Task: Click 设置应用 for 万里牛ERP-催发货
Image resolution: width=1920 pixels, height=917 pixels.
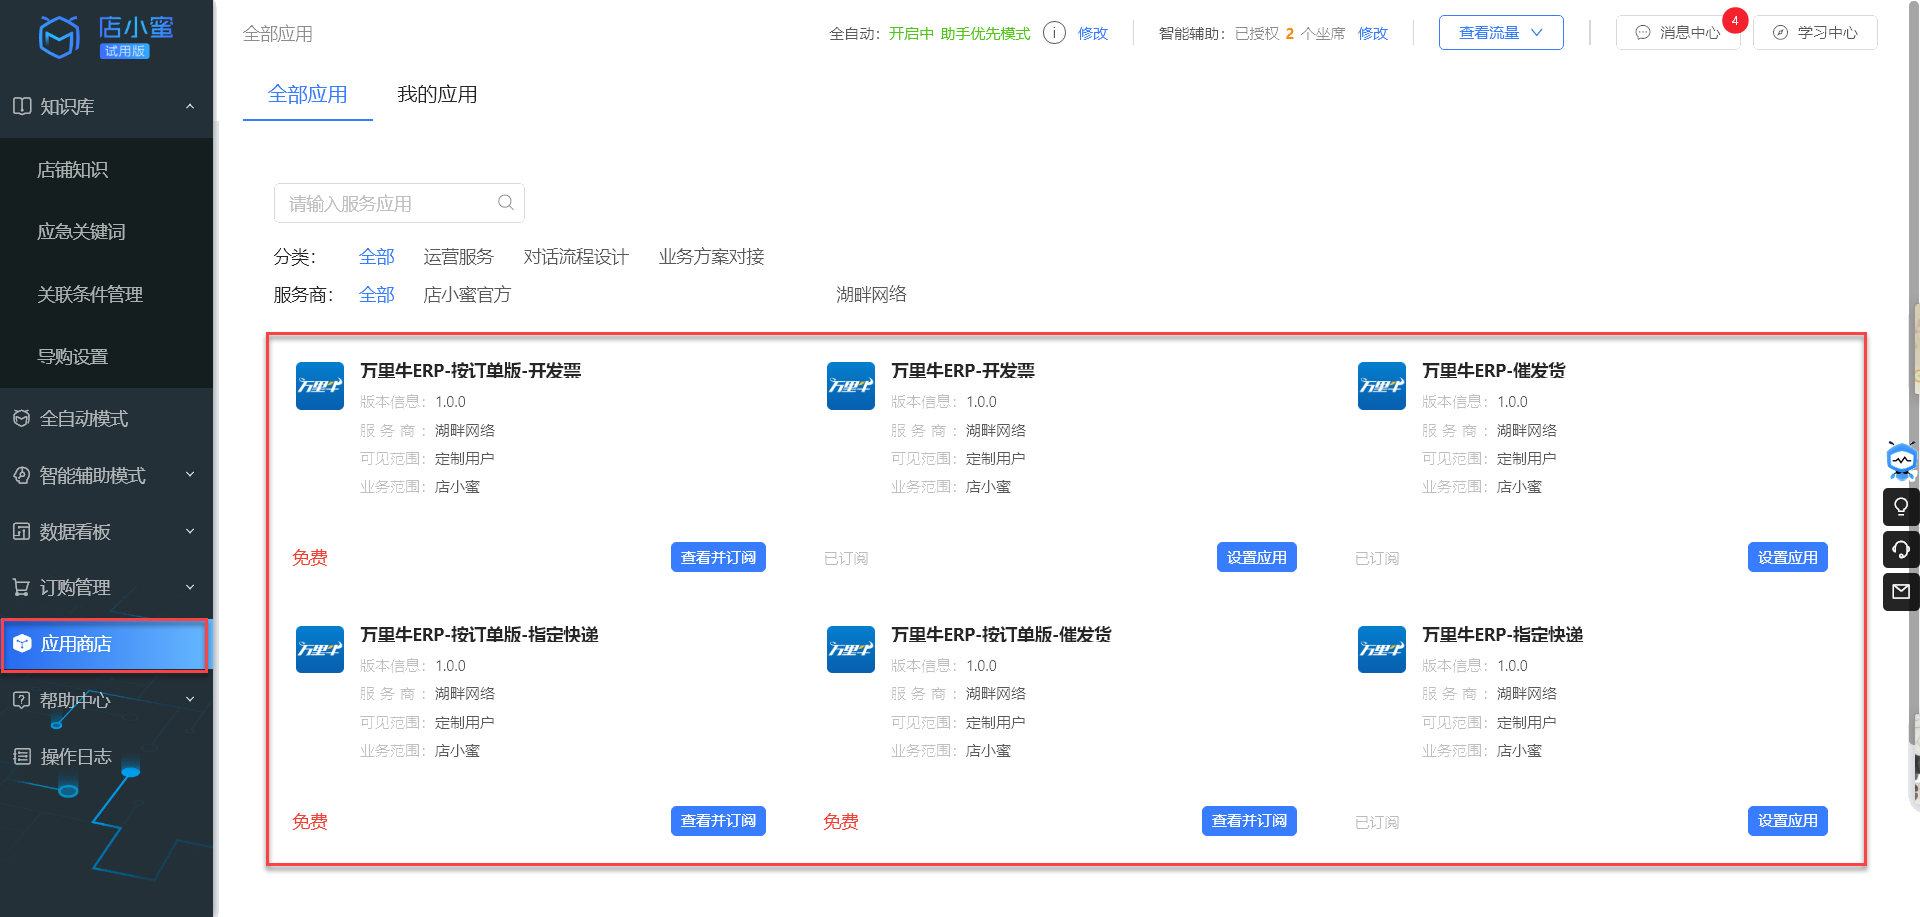Action: pos(1788,557)
